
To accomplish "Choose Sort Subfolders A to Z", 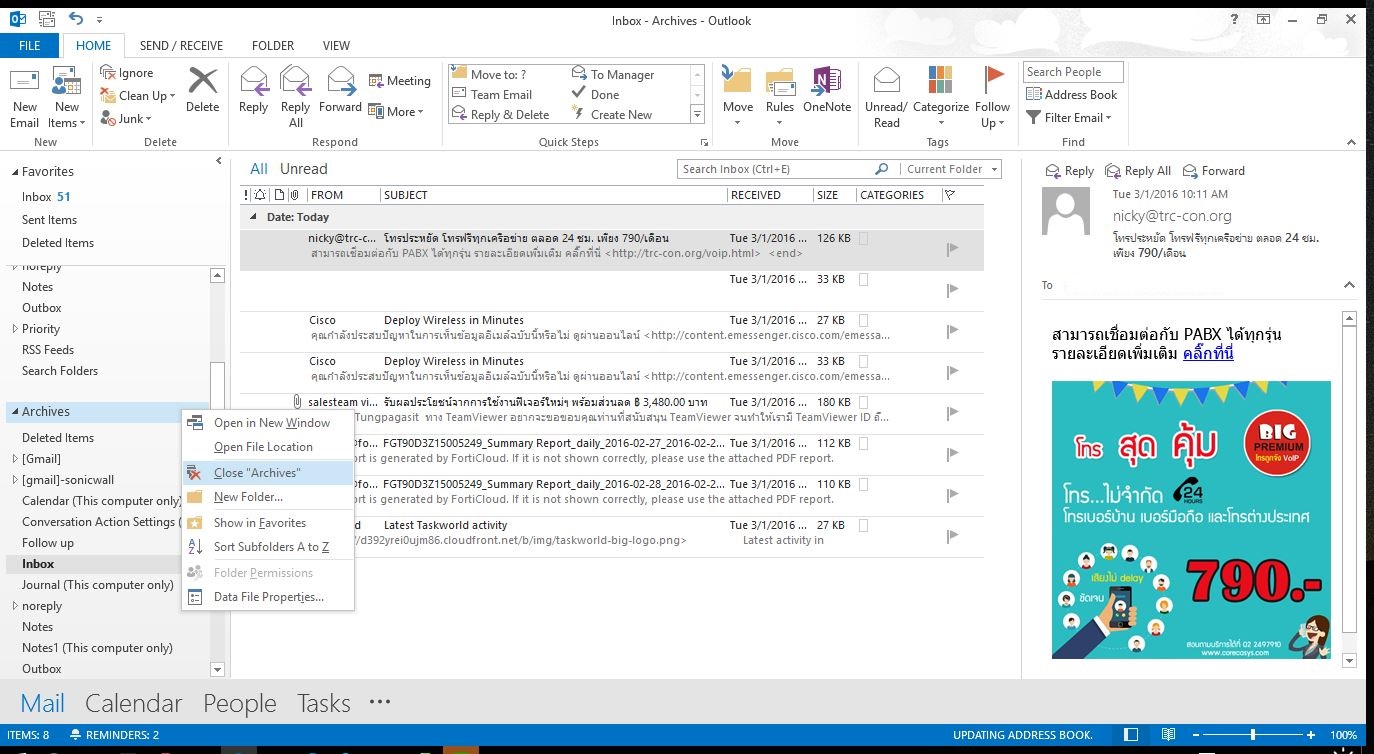I will click(268, 546).
